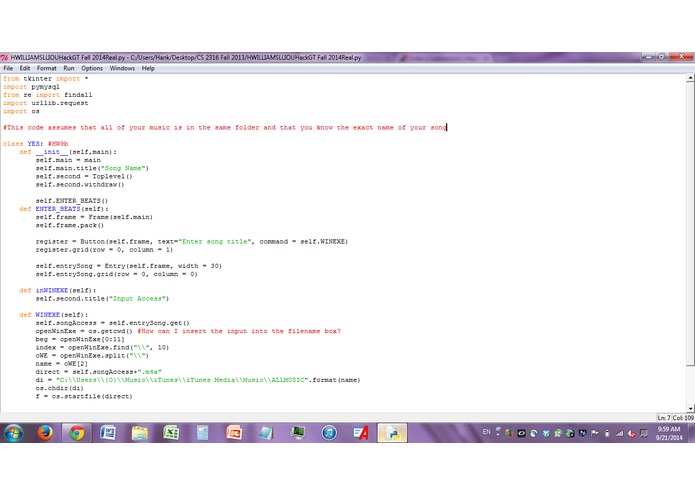Click the "Input Access" string
Viewport: 695px width, 494px height.
point(137,299)
